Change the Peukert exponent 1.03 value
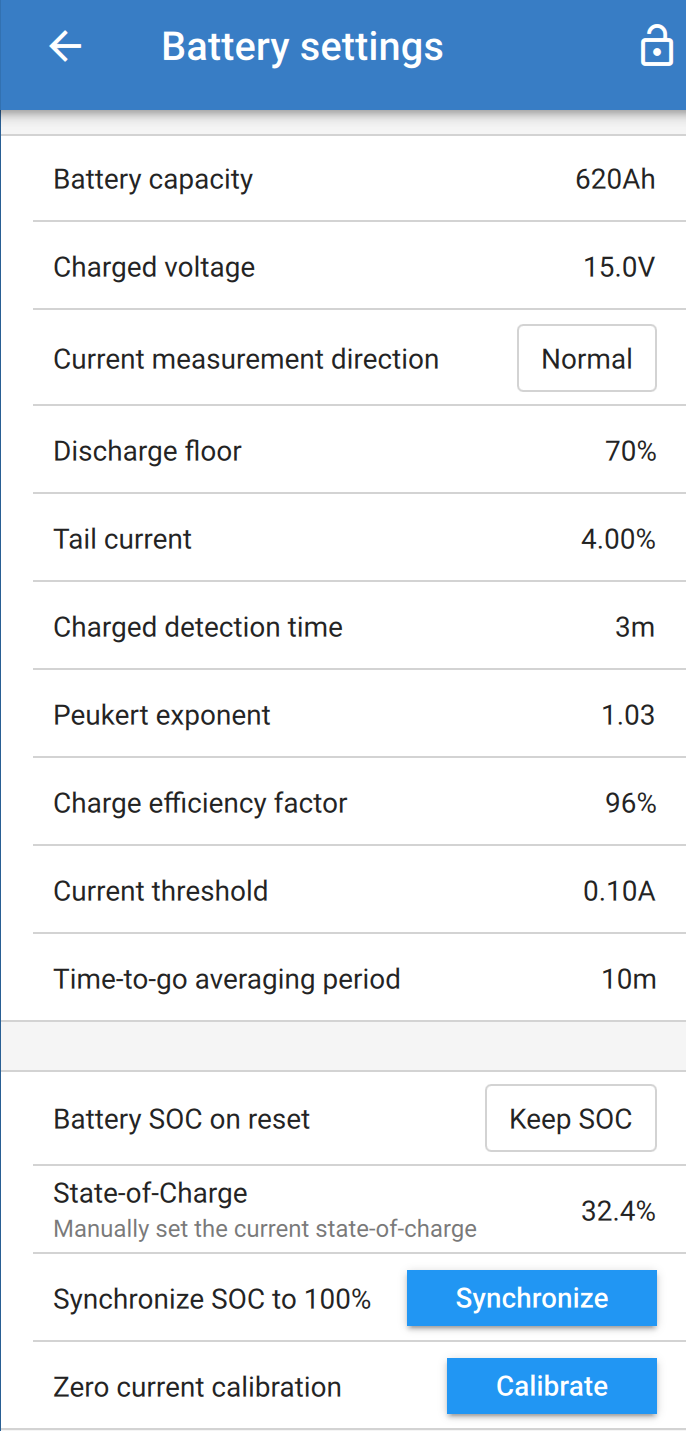Image resolution: width=686 pixels, height=1431 pixels. pos(629,715)
